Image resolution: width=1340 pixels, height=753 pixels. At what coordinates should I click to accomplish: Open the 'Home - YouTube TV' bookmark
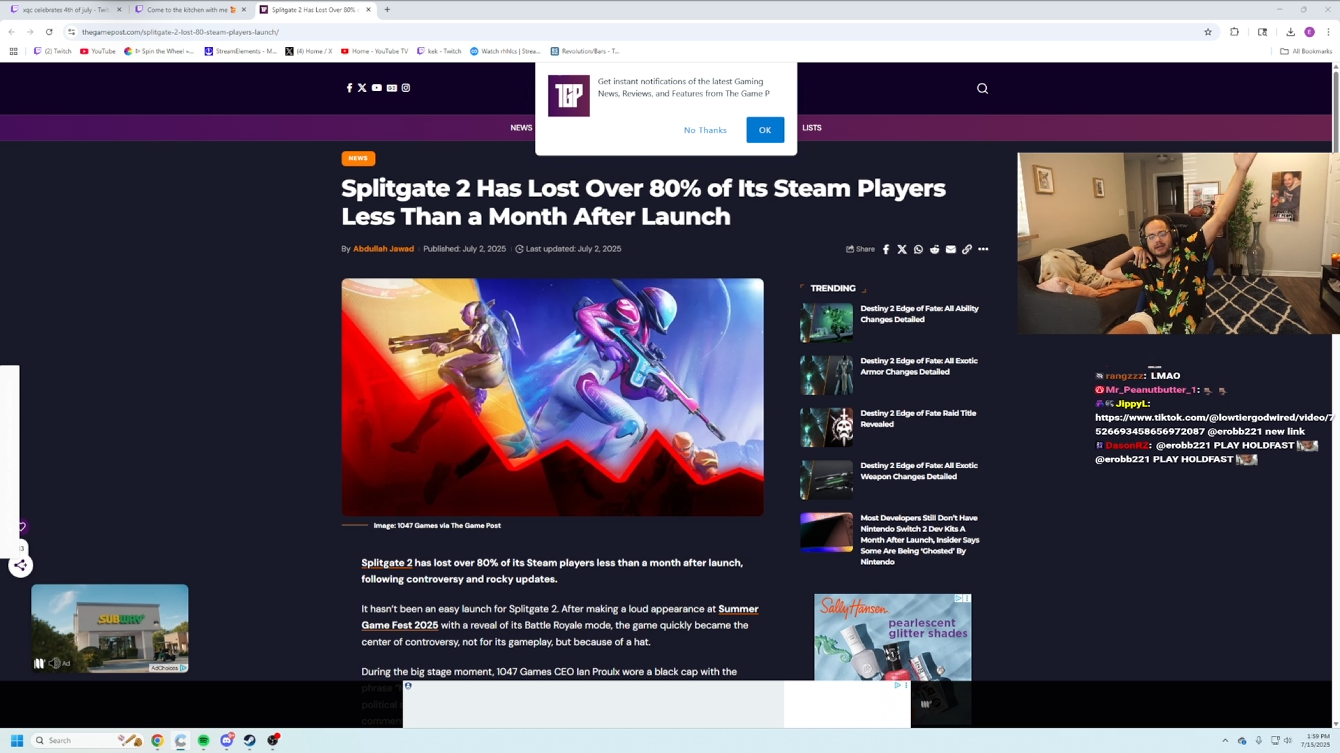[374, 51]
